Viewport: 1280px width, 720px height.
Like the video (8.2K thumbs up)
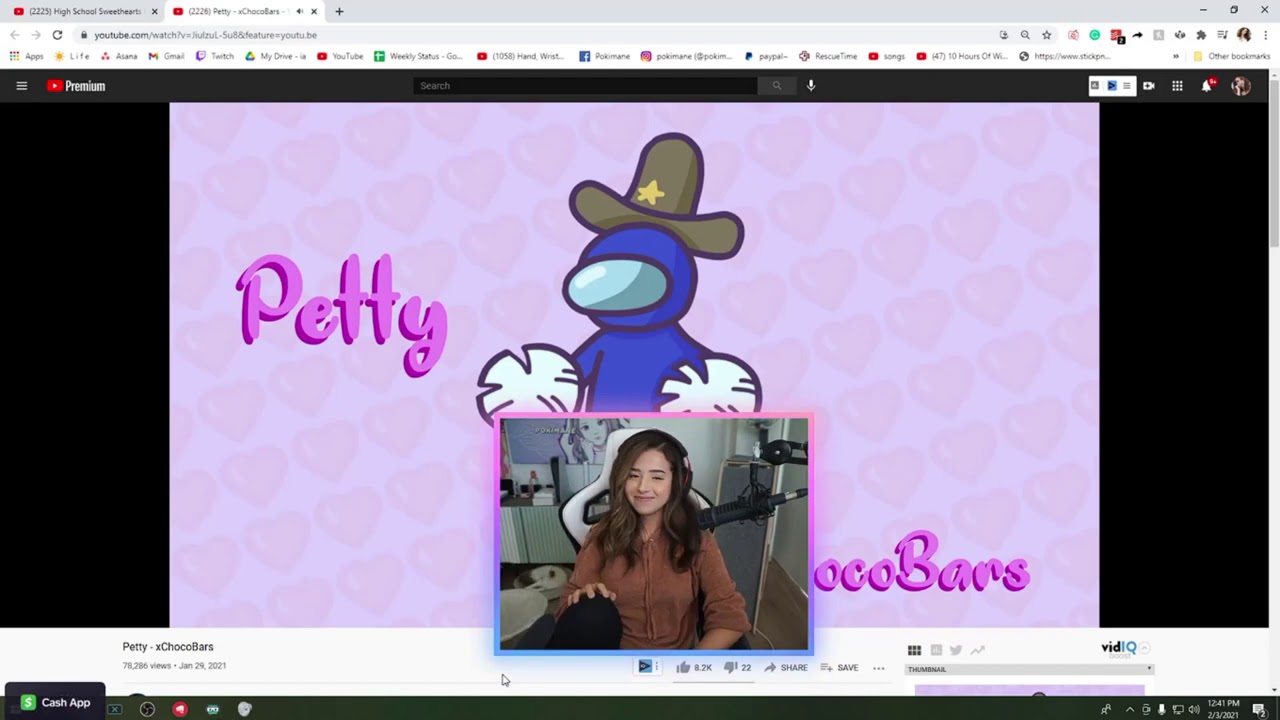(694, 667)
